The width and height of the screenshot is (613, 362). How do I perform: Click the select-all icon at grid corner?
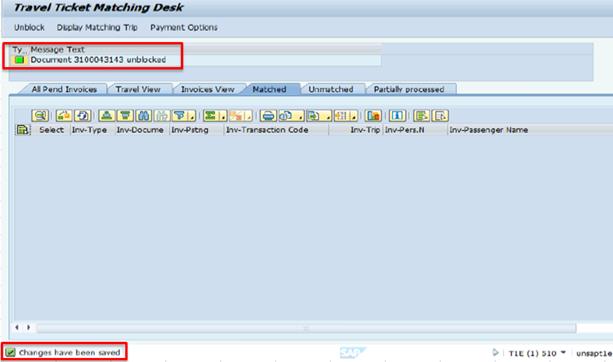pos(23,130)
